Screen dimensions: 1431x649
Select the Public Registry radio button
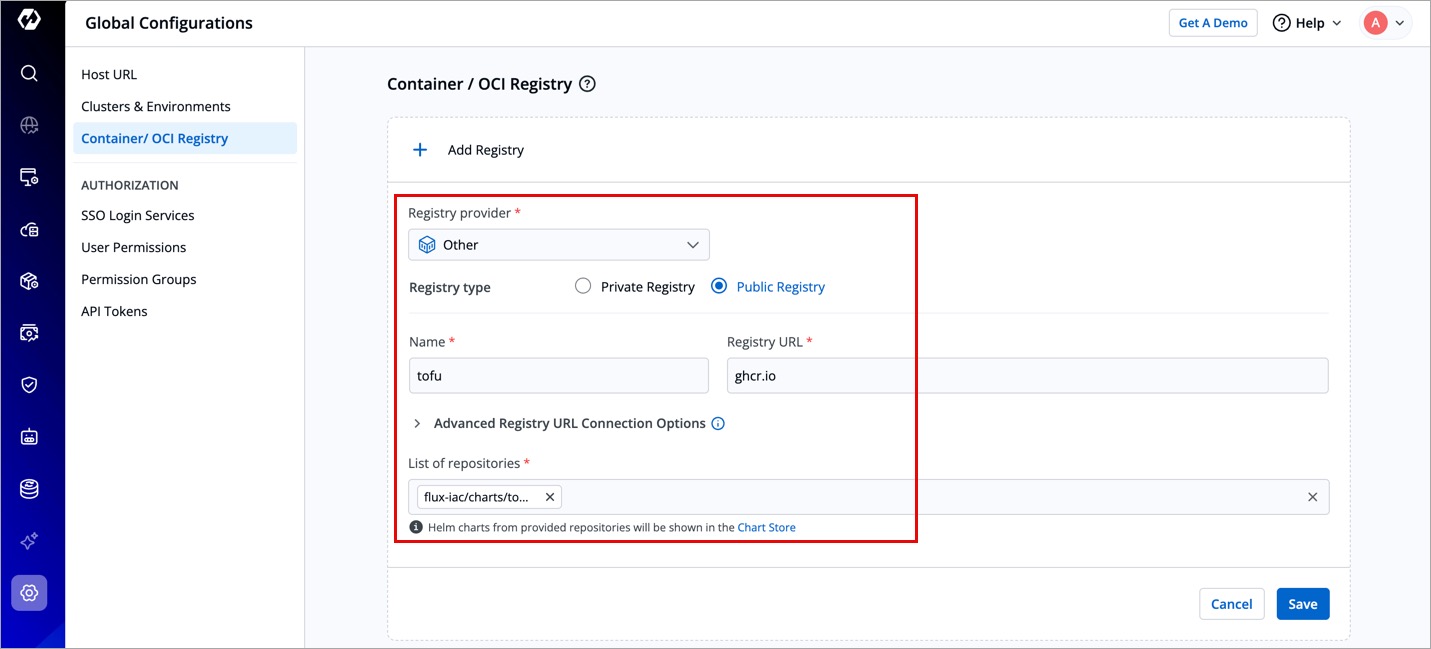click(x=718, y=287)
